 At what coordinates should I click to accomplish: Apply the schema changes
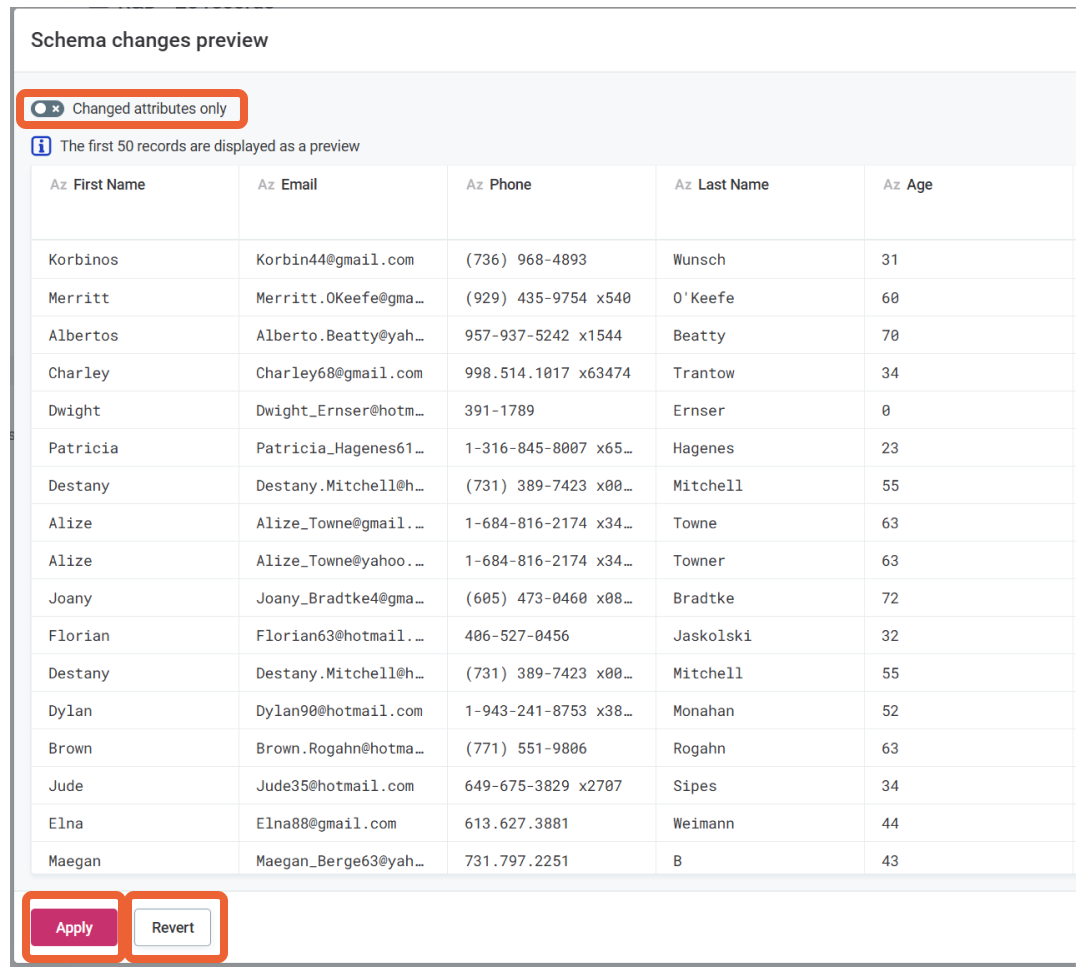[72, 927]
